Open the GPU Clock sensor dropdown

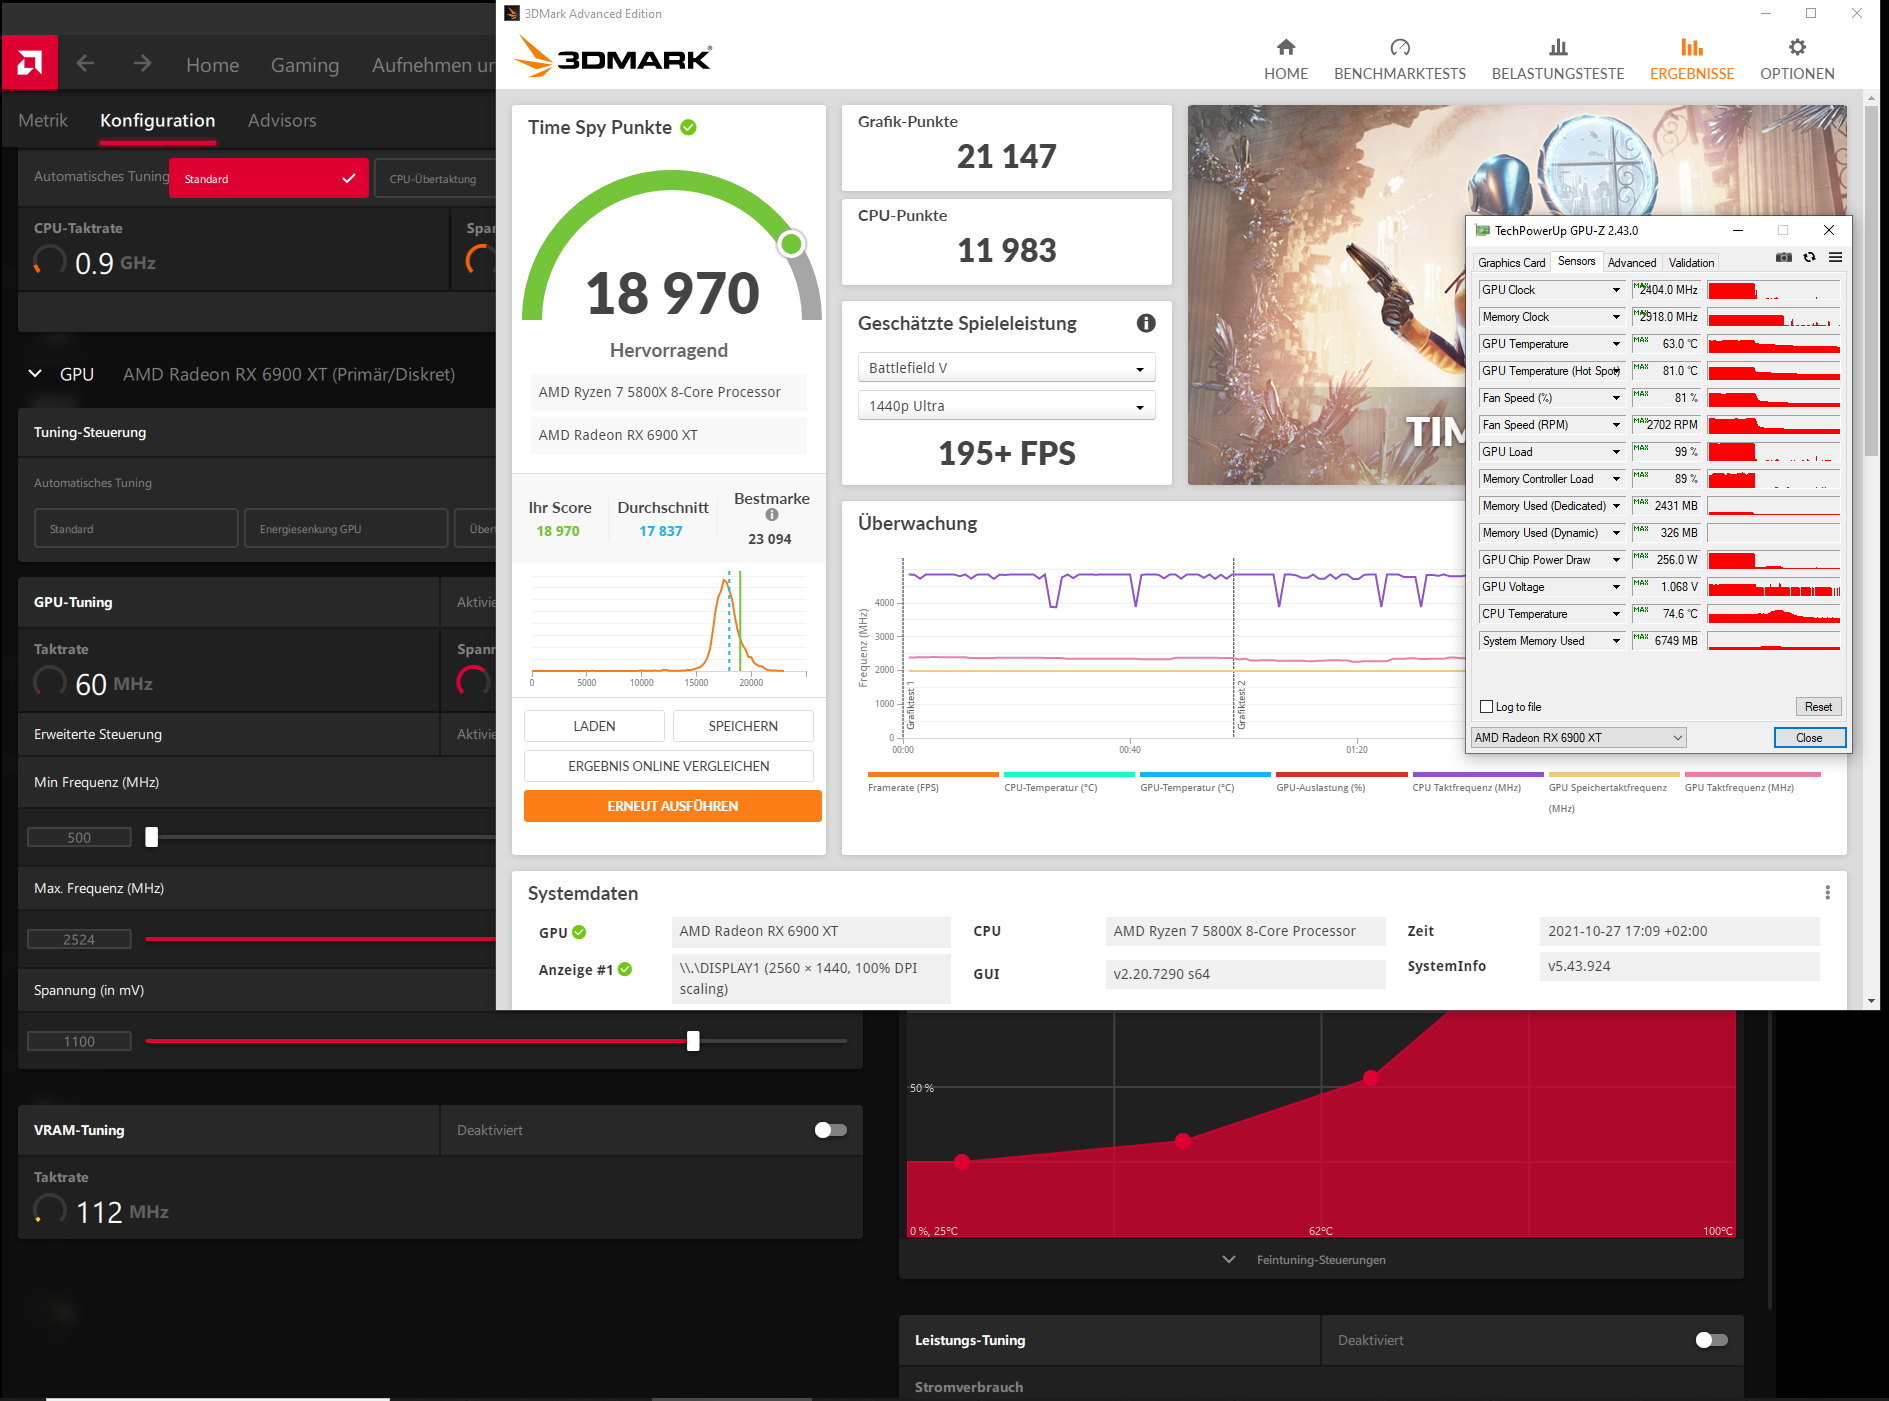pos(1615,290)
